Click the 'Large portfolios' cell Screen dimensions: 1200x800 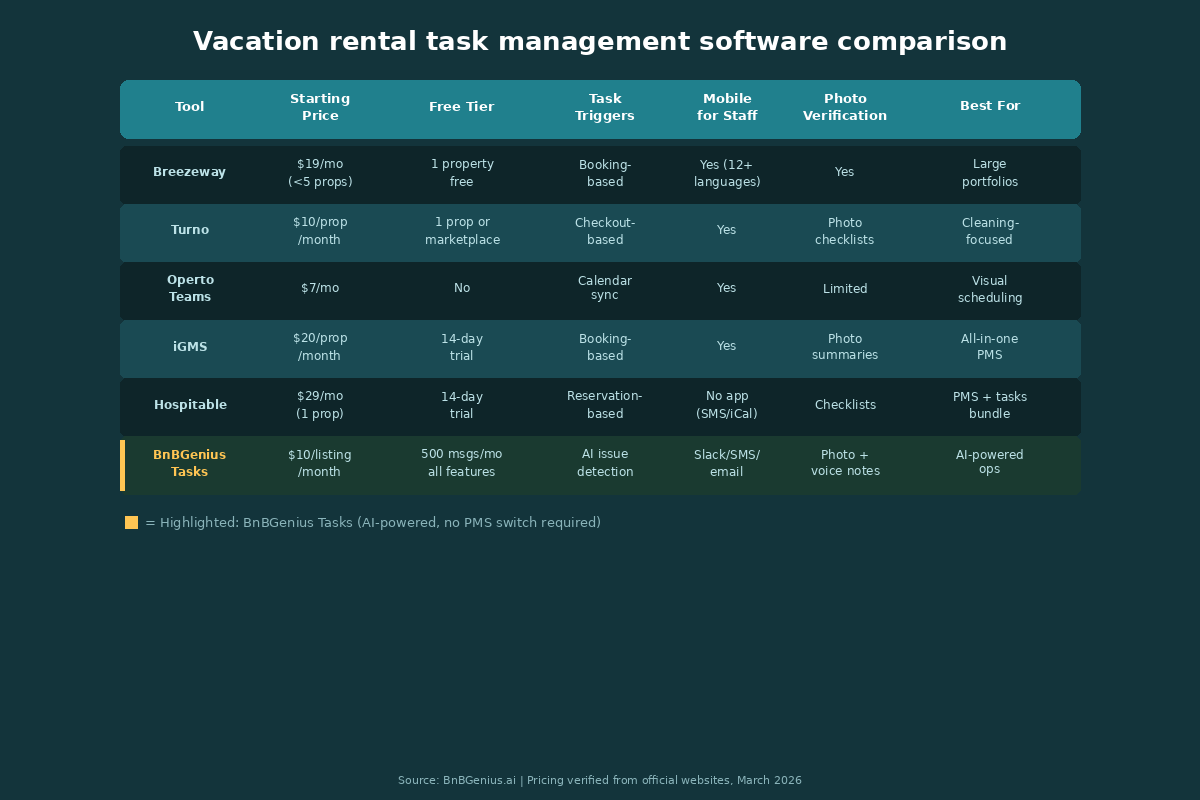[x=990, y=173]
